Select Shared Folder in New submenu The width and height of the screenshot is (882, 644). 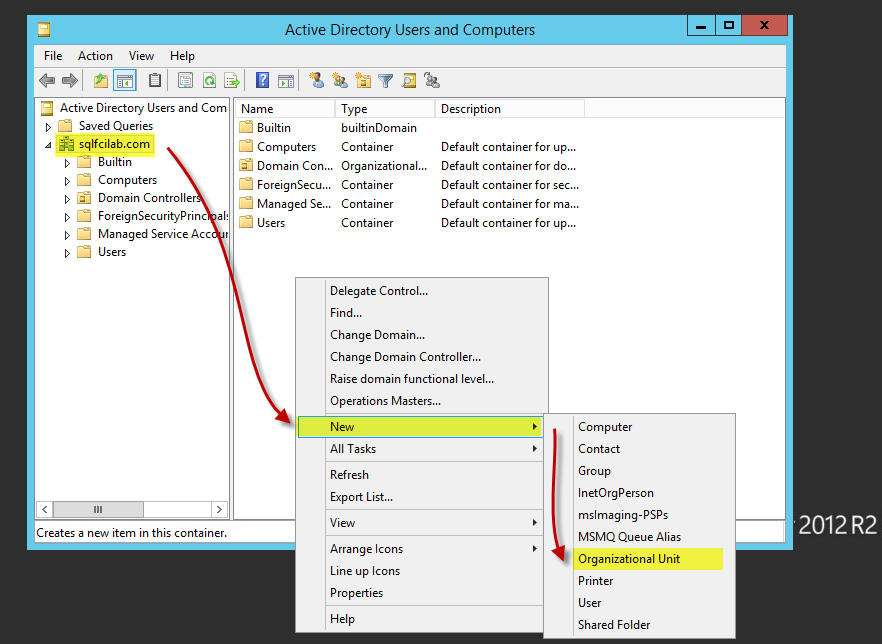tap(640, 624)
